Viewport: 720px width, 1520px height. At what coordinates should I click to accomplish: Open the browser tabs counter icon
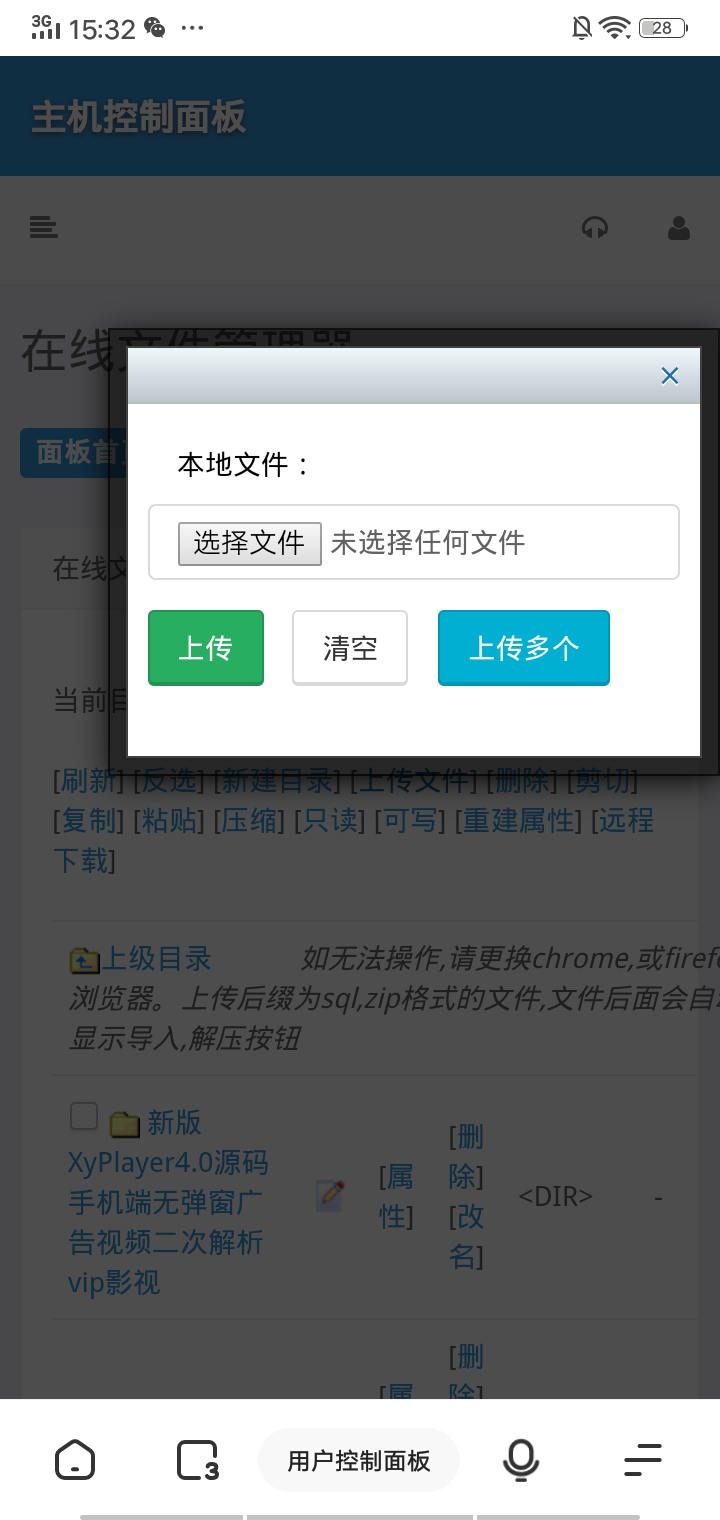point(197,1460)
